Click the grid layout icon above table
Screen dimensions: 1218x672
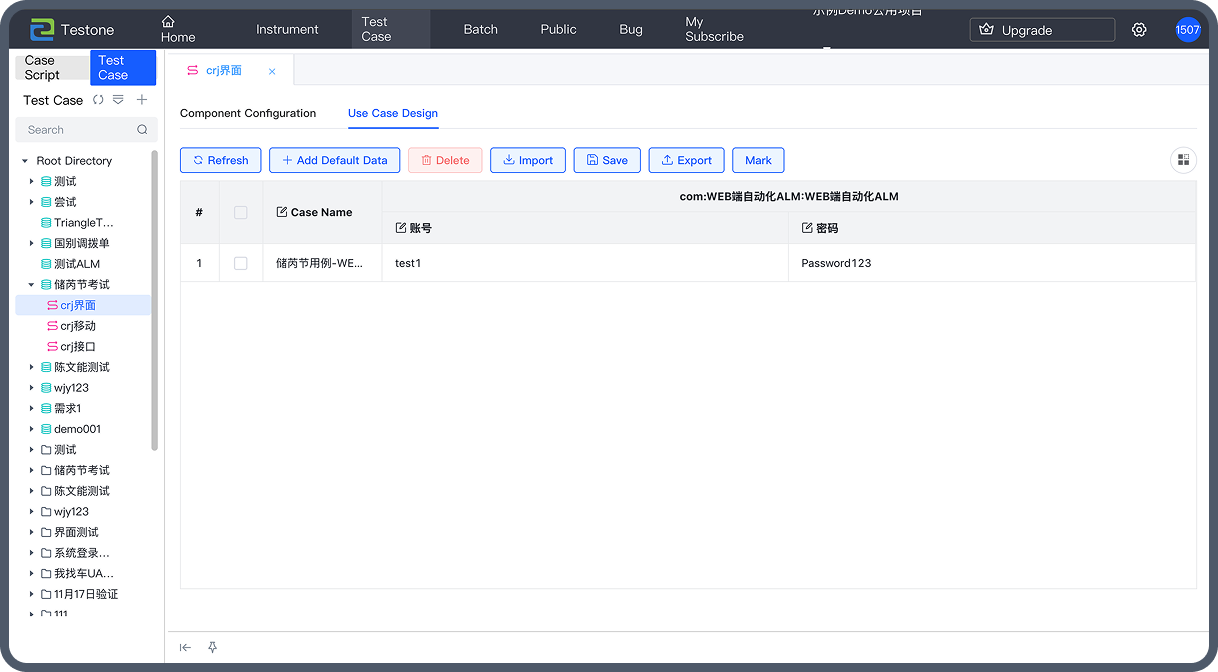click(1183, 160)
